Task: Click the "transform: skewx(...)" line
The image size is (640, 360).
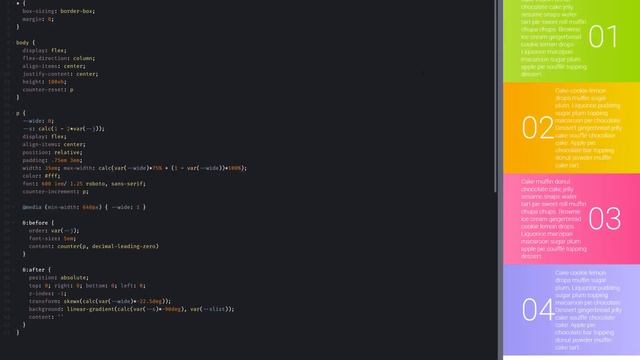Action: point(100,301)
